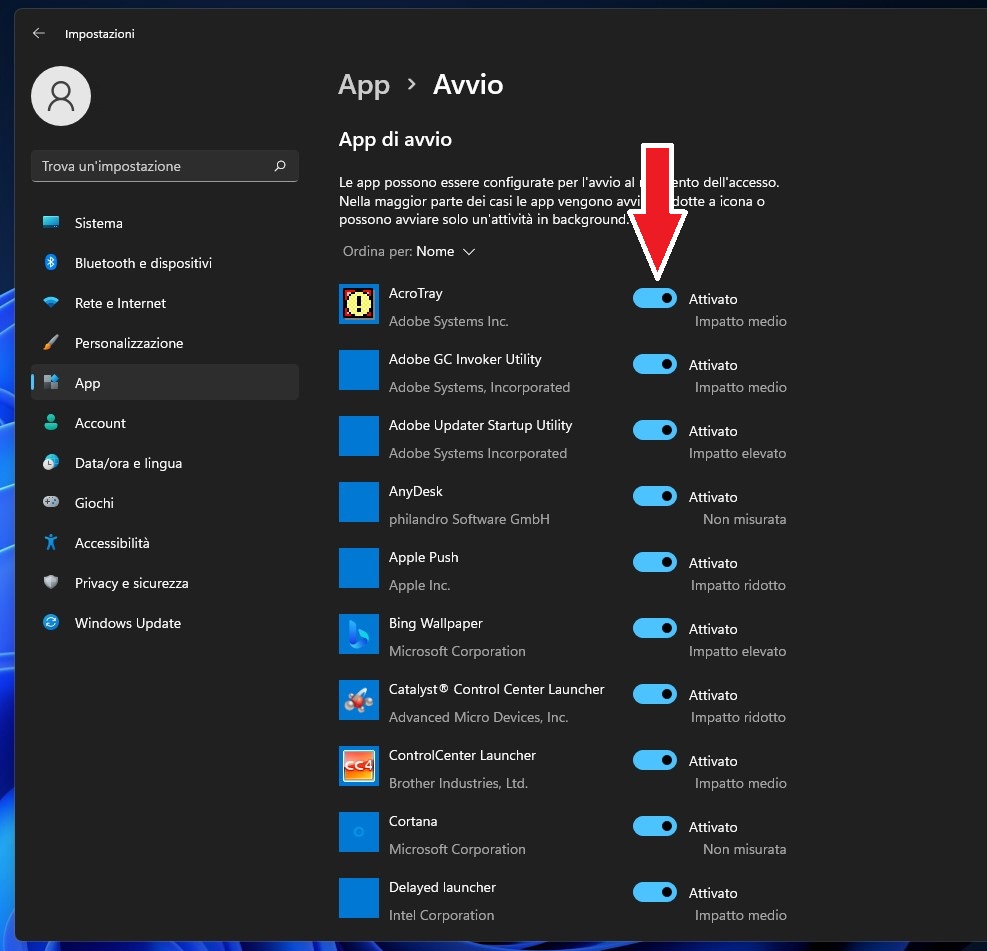Turn off Catalyst Control Center Launcher toggle
The height and width of the screenshot is (951, 987).
[x=655, y=695]
